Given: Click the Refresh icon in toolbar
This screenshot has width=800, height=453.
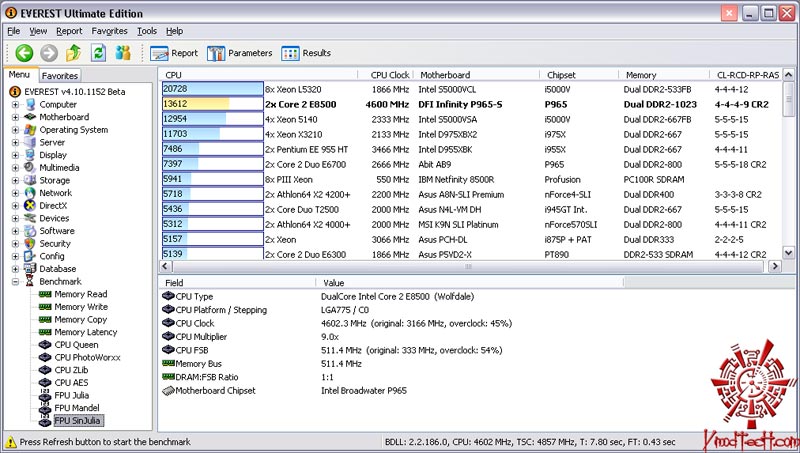Looking at the screenshot, I should [98, 53].
